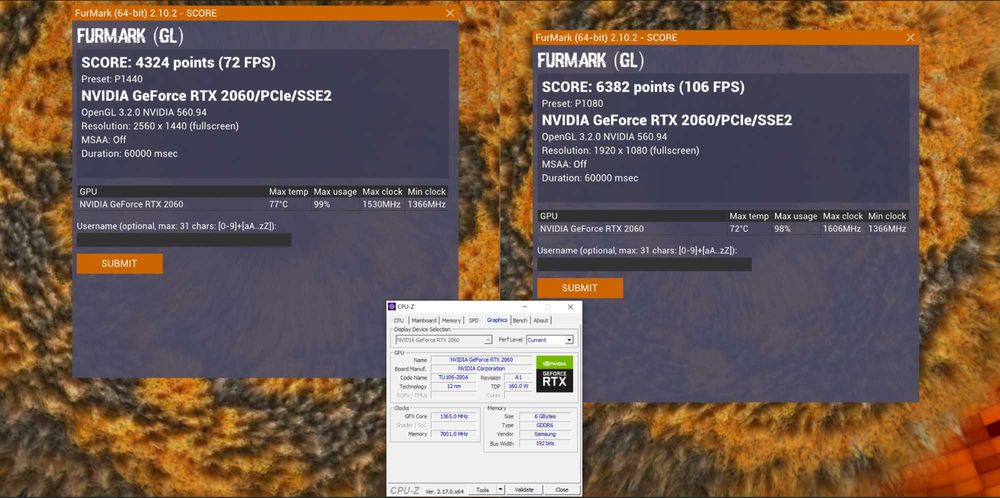Click 'Preset: P1440' text

[112, 79]
